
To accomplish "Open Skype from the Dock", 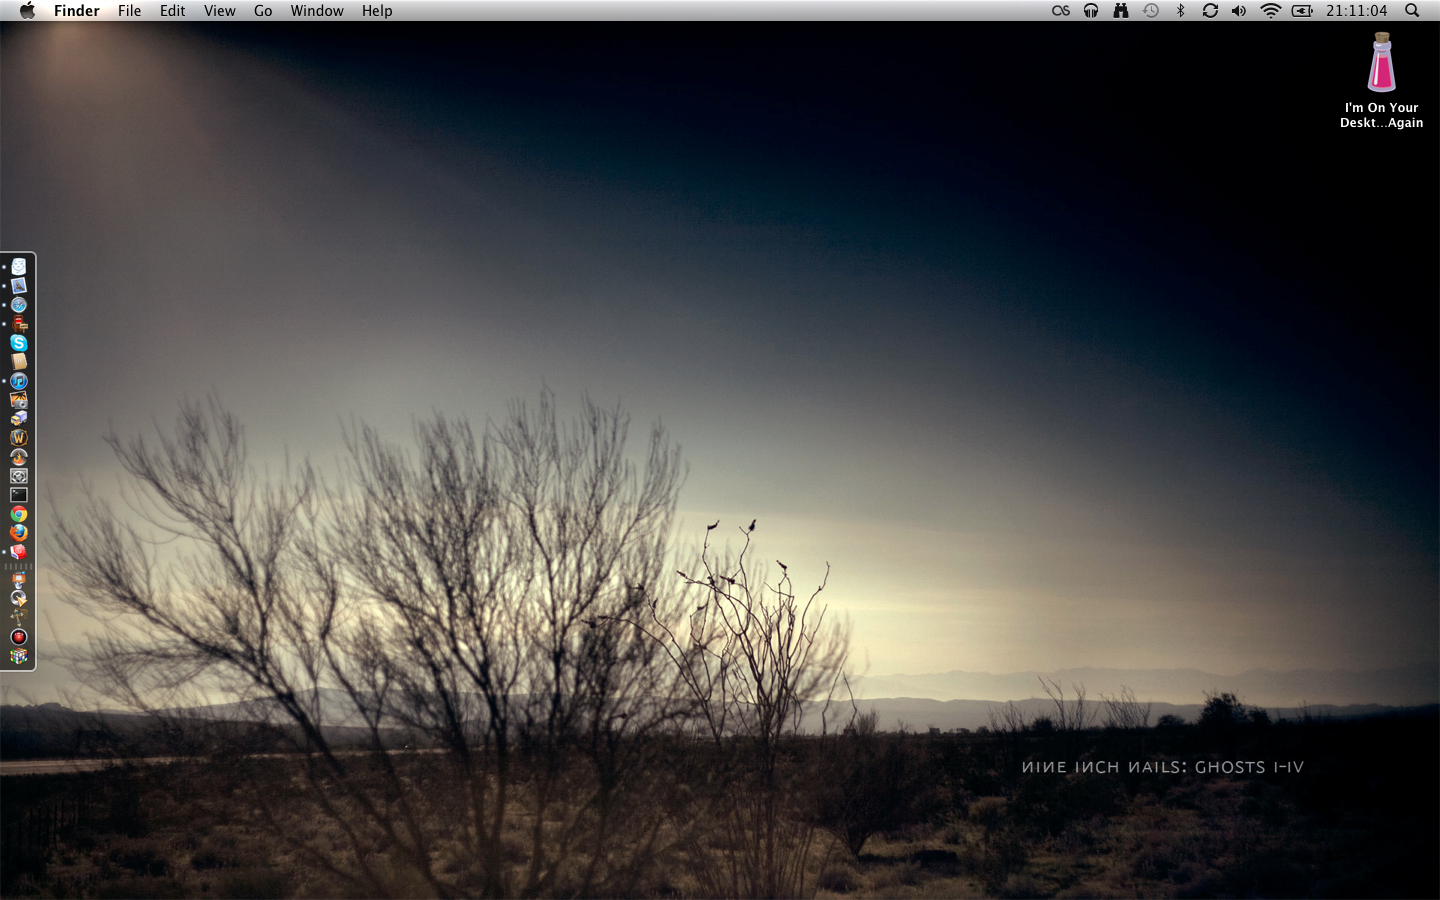I will coord(19,343).
